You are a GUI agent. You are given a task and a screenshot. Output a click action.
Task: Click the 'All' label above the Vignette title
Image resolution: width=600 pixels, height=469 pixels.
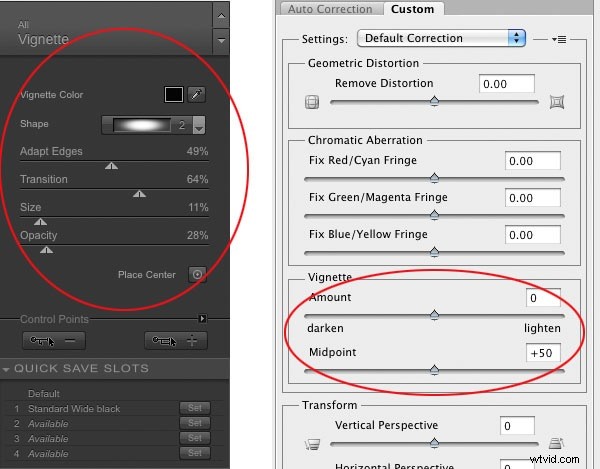click(23, 25)
